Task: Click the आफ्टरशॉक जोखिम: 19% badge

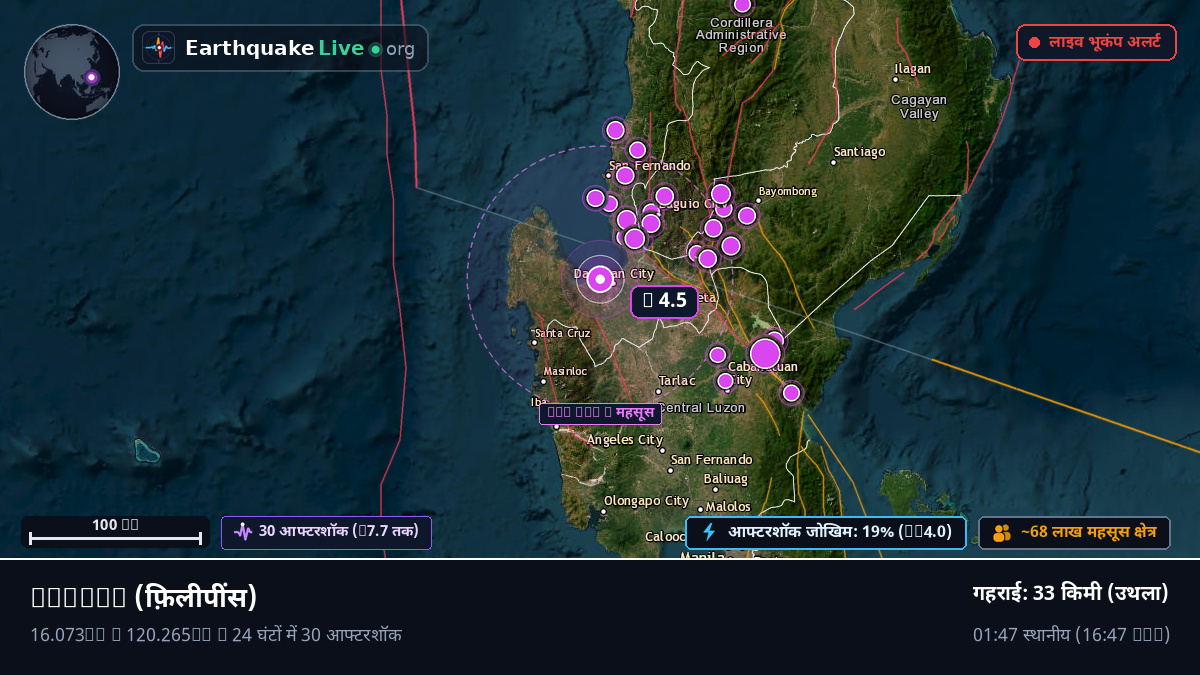Action: click(x=826, y=532)
